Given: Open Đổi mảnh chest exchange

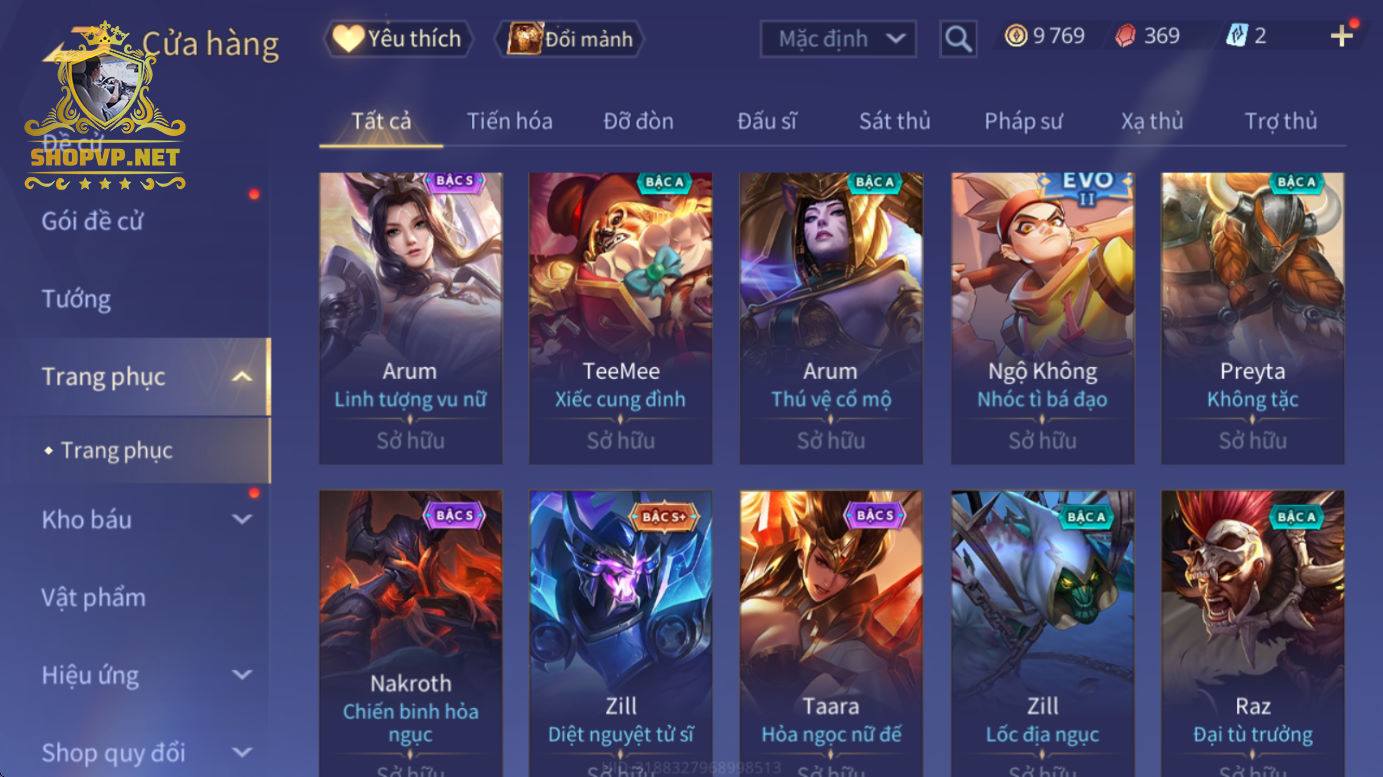Looking at the screenshot, I should pos(570,39).
